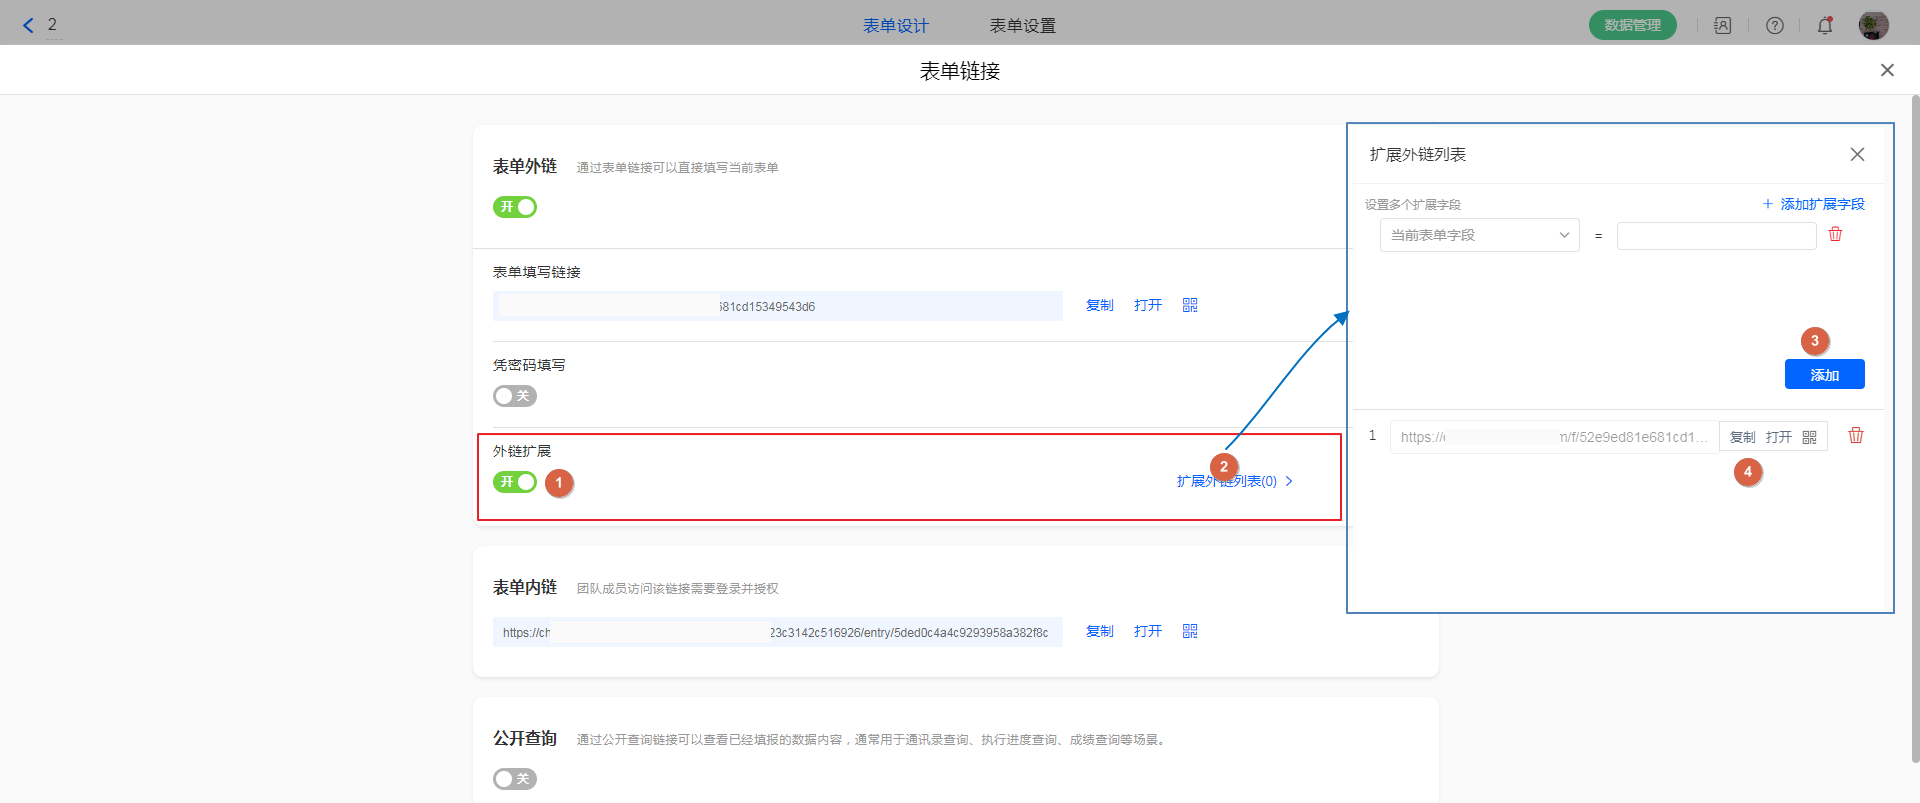
Task: Click the QR code icon for 表单填写链接
Action: (x=1190, y=305)
